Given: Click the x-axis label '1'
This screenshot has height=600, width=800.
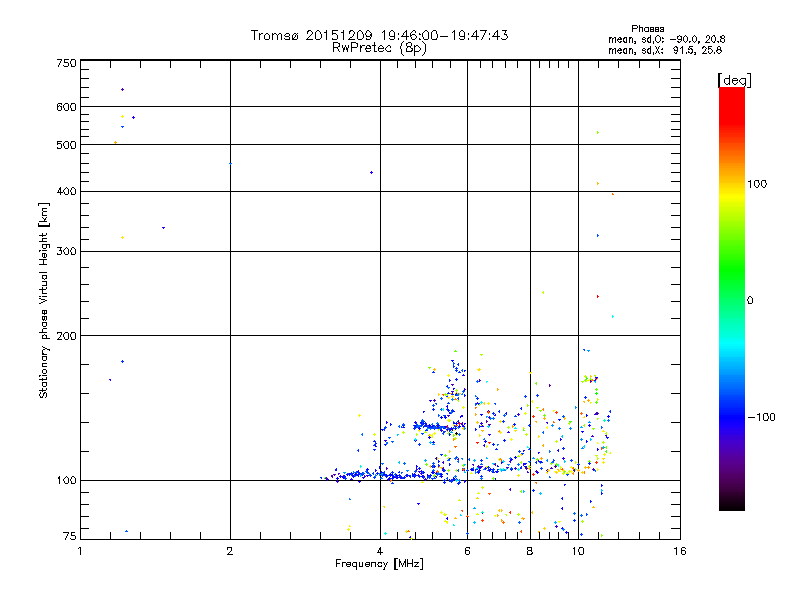Looking at the screenshot, I should pos(80,551).
